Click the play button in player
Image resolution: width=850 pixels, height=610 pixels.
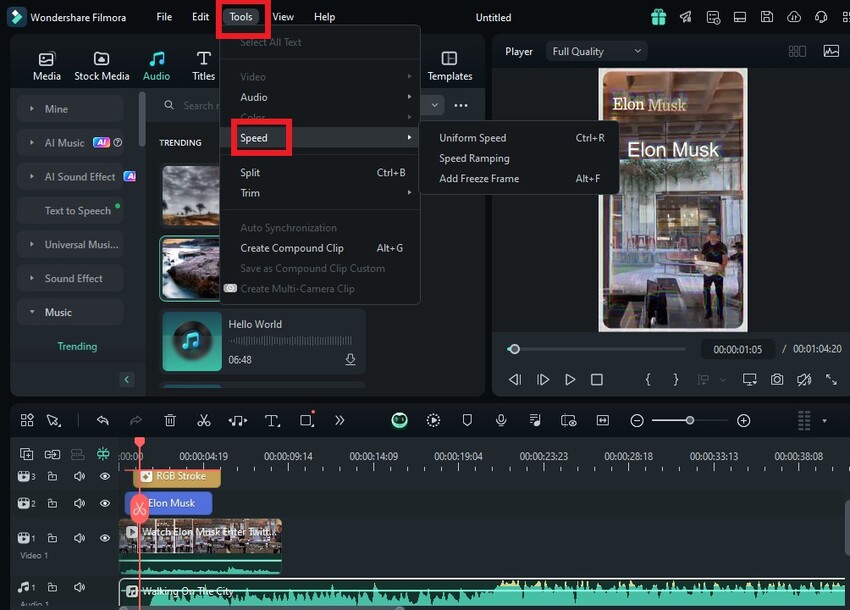click(570, 380)
